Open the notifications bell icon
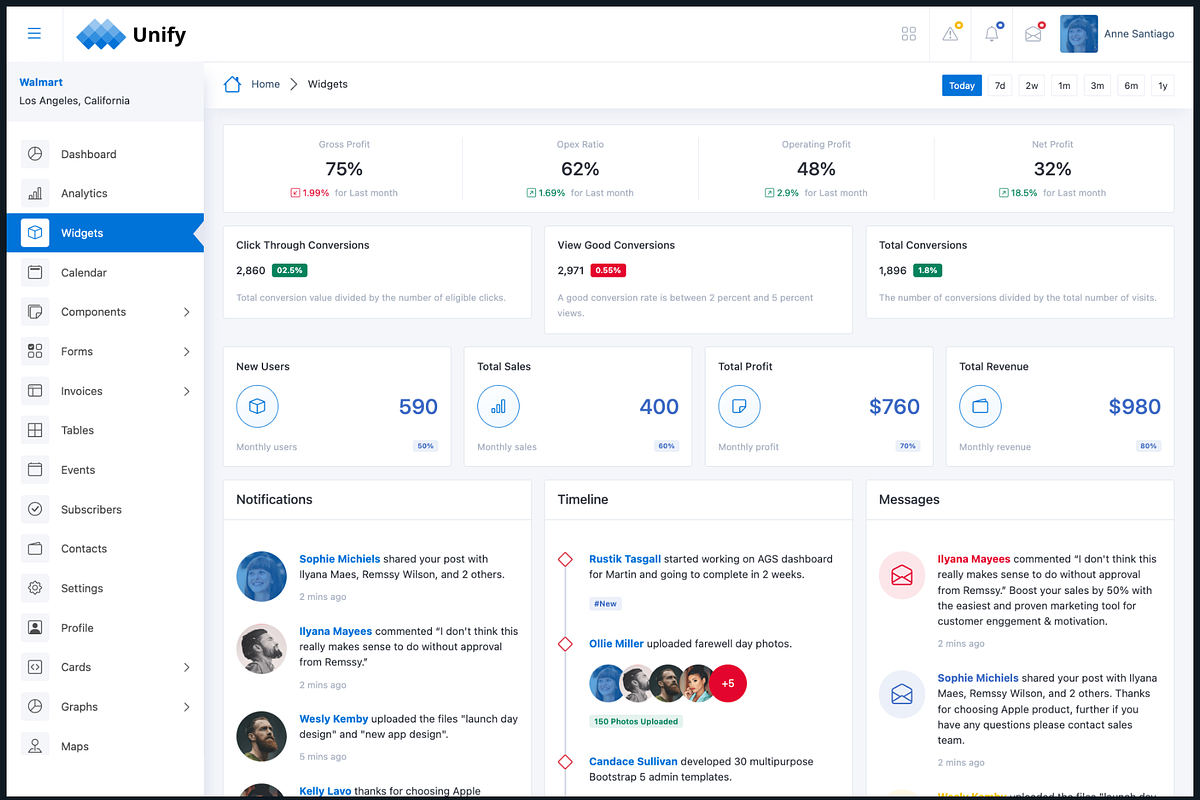This screenshot has height=800, width=1200. [x=991, y=33]
